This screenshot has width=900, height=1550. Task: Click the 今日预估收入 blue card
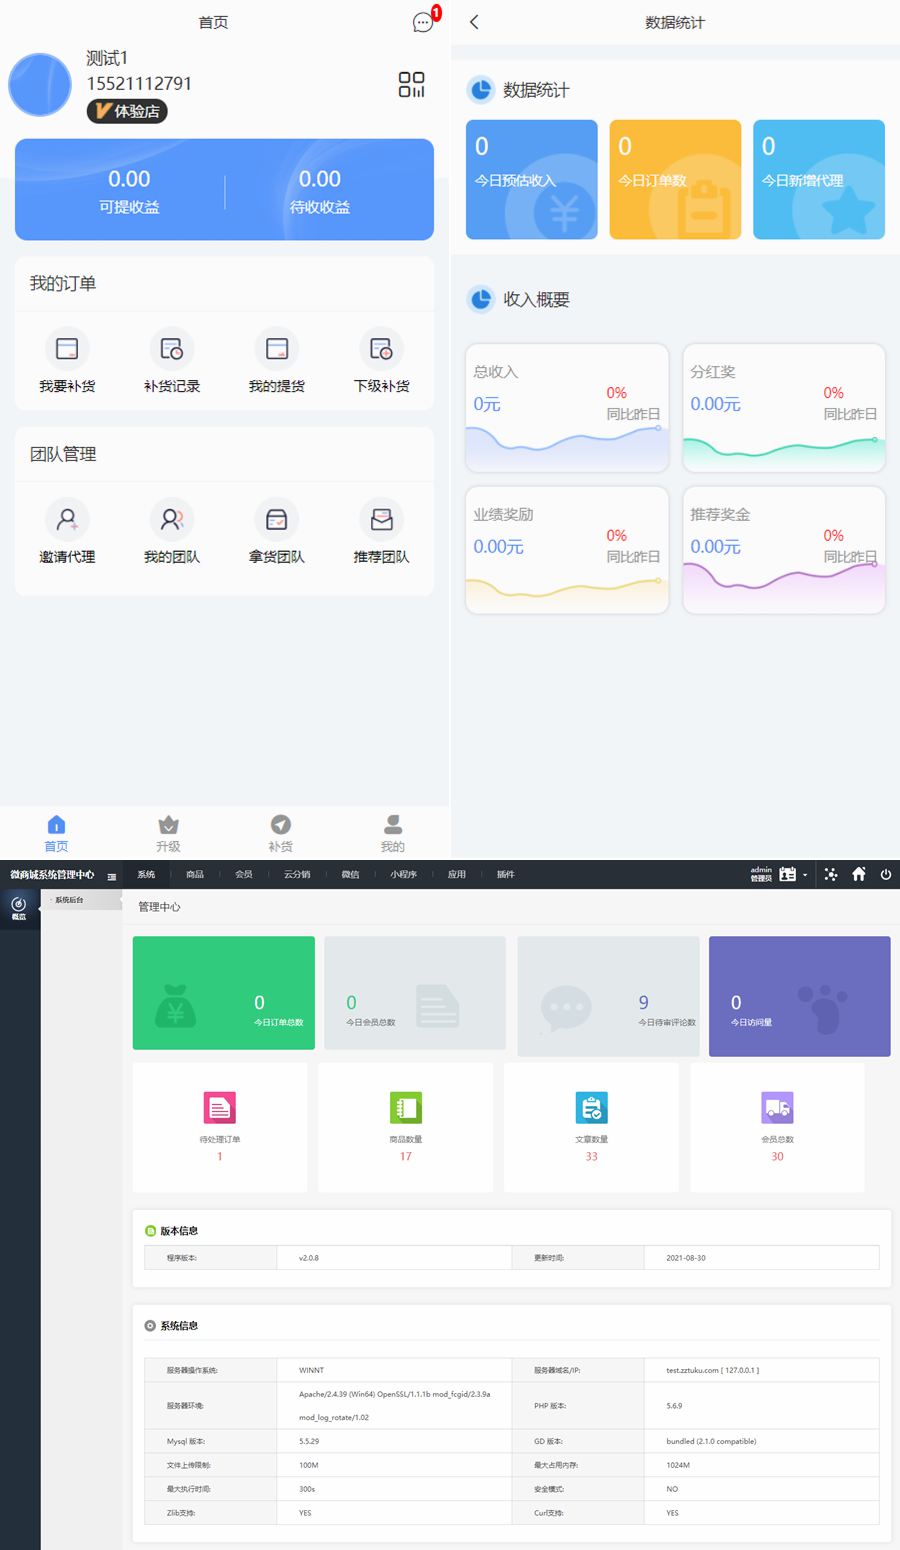pyautogui.click(x=531, y=180)
